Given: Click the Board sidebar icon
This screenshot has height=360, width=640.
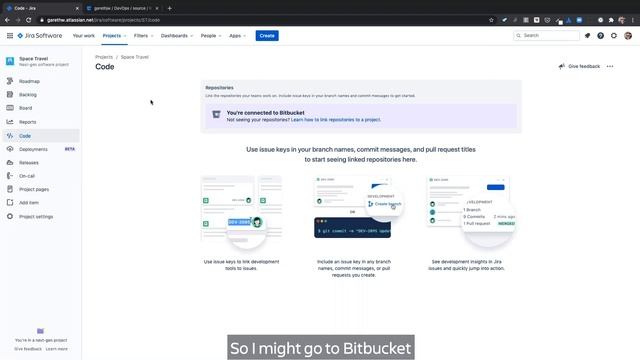Looking at the screenshot, I should click(10, 108).
